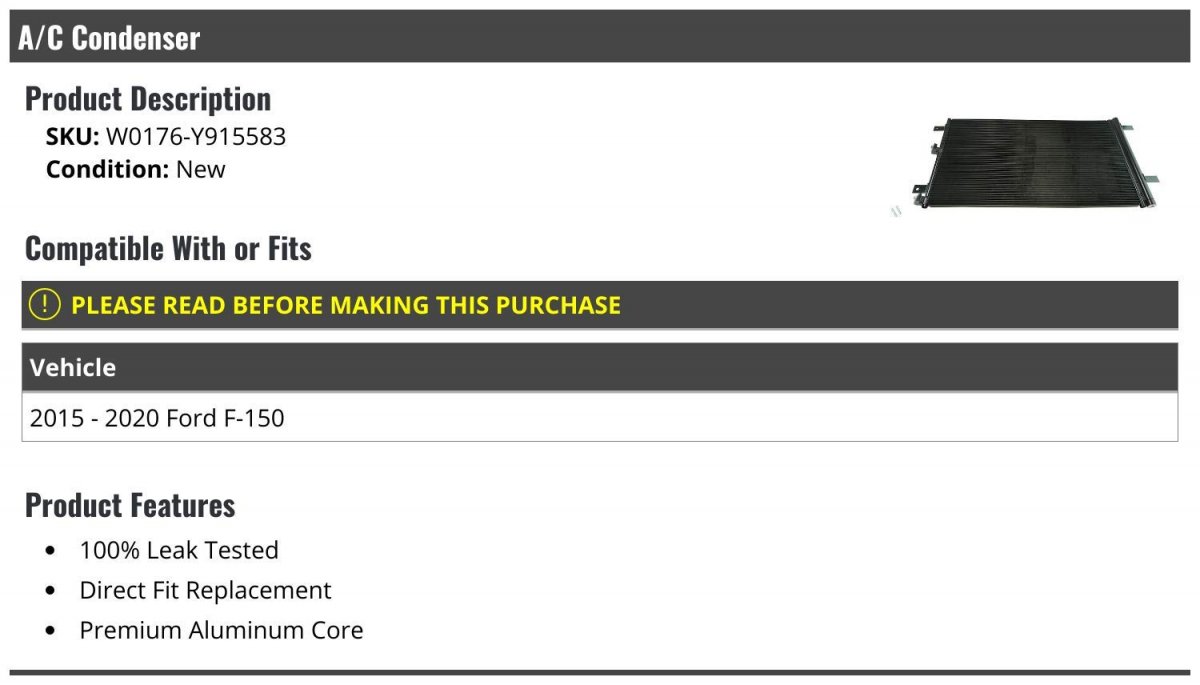
Task: Click the SKU label
Action: 73,137
